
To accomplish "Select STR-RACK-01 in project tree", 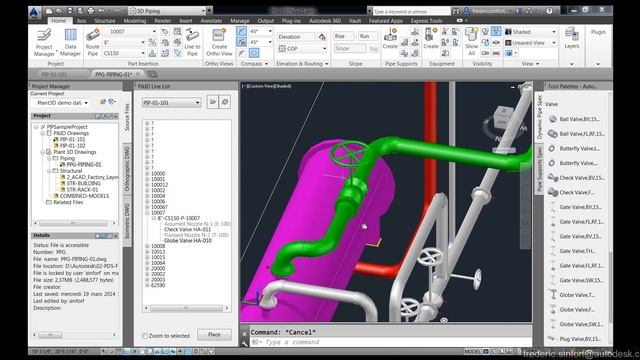I will (82, 190).
